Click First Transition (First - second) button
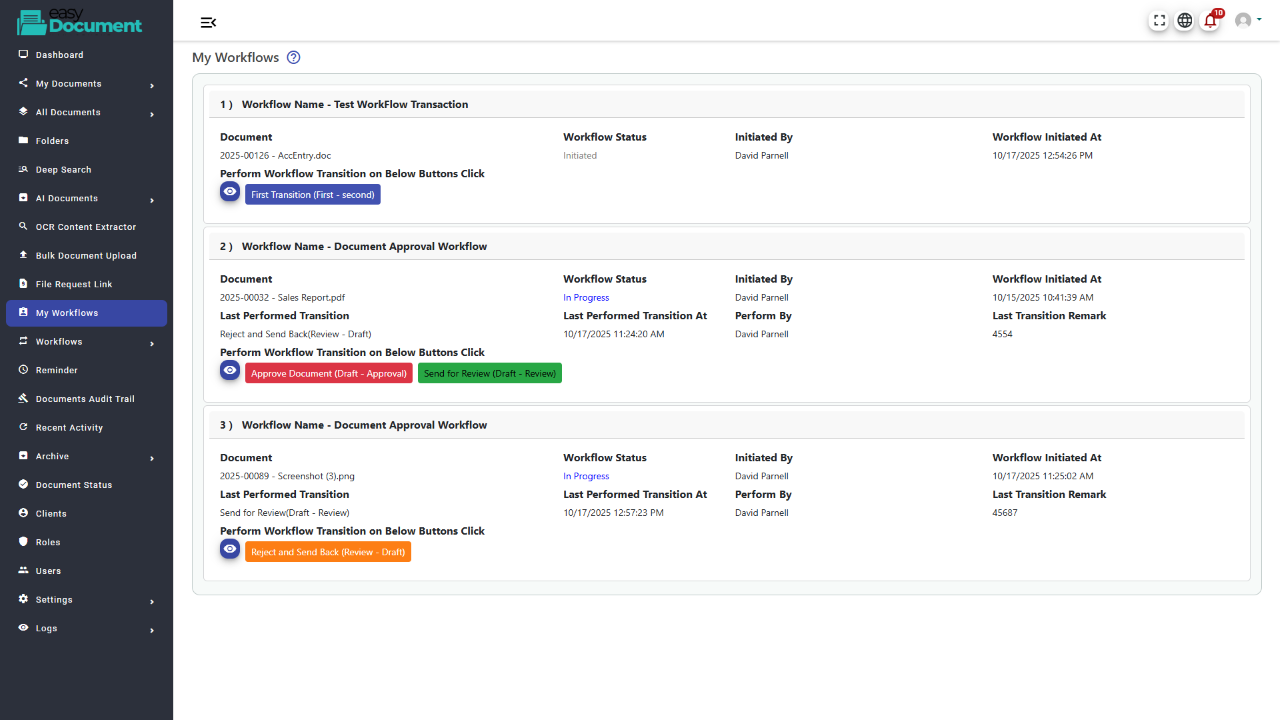 (x=313, y=195)
